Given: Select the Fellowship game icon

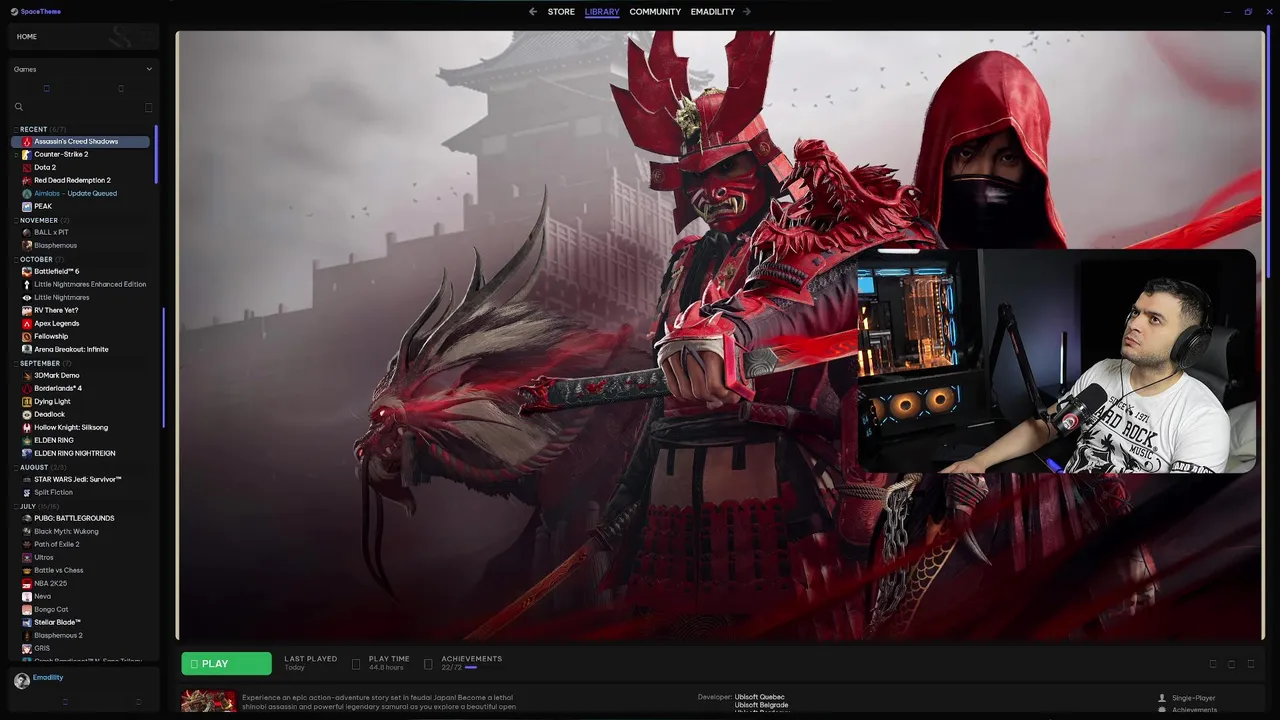Looking at the screenshot, I should click(x=27, y=337).
